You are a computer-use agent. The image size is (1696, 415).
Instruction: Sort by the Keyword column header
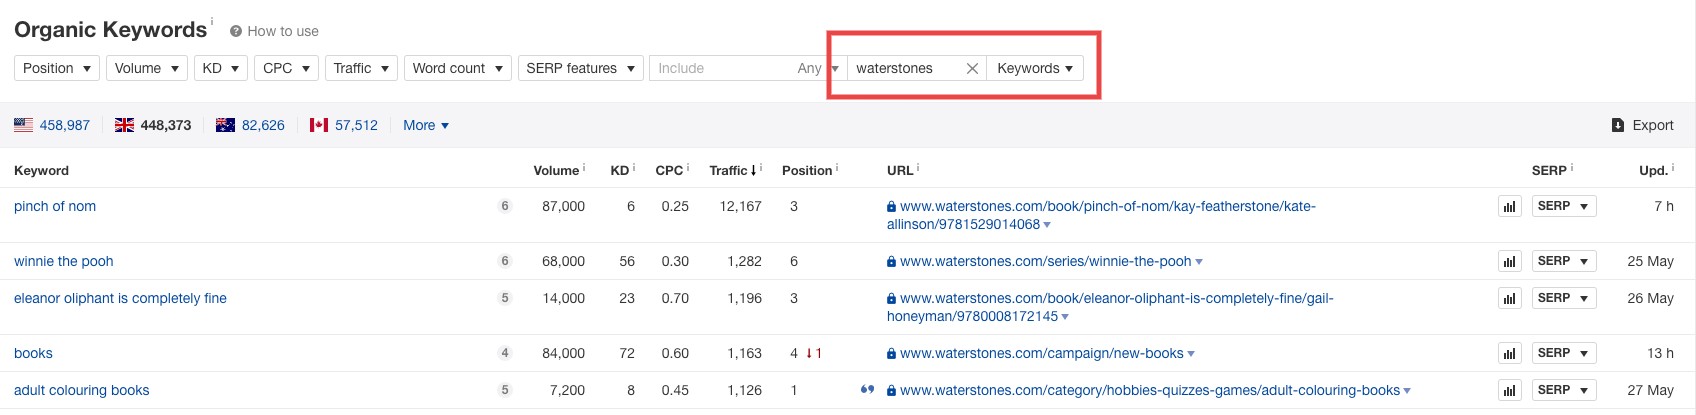[41, 170]
